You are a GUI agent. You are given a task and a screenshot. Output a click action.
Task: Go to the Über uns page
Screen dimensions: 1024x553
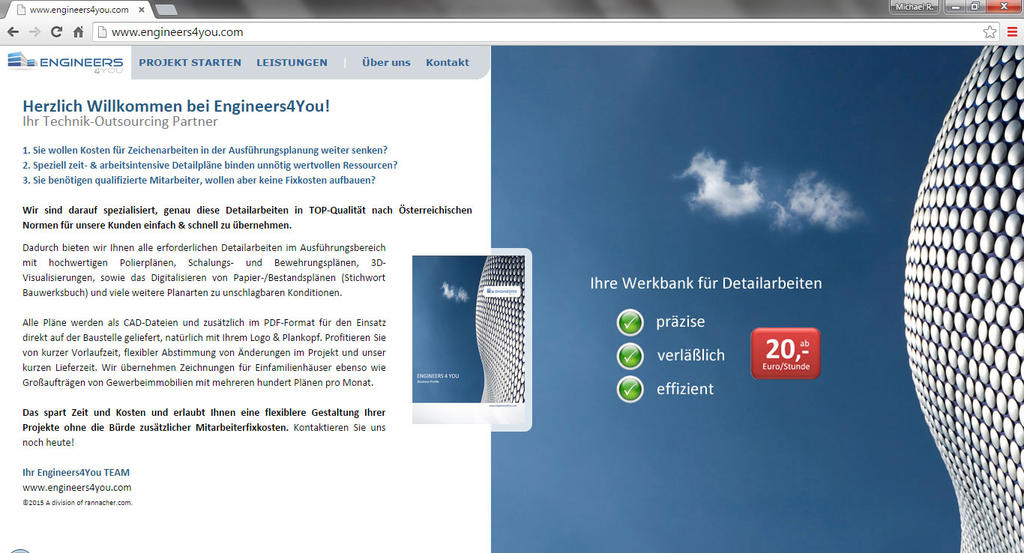point(387,63)
